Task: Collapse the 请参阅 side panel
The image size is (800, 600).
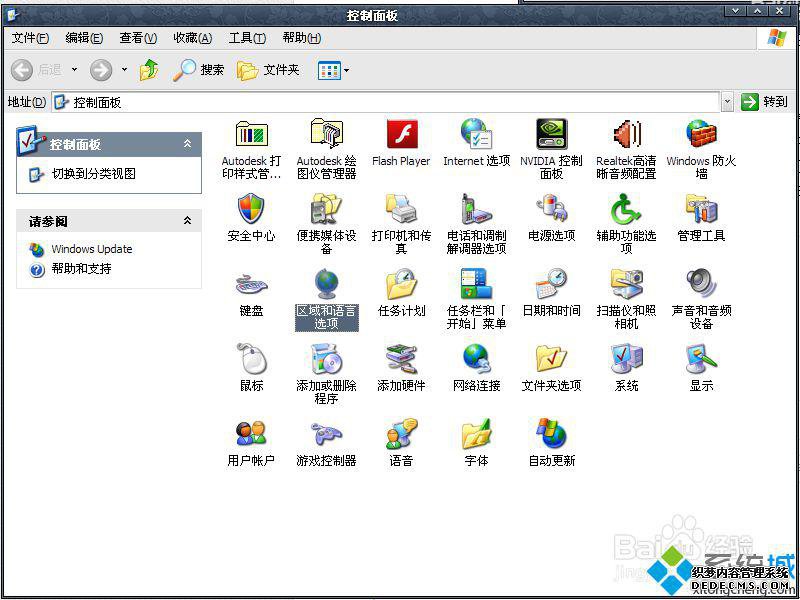Action: [187, 221]
